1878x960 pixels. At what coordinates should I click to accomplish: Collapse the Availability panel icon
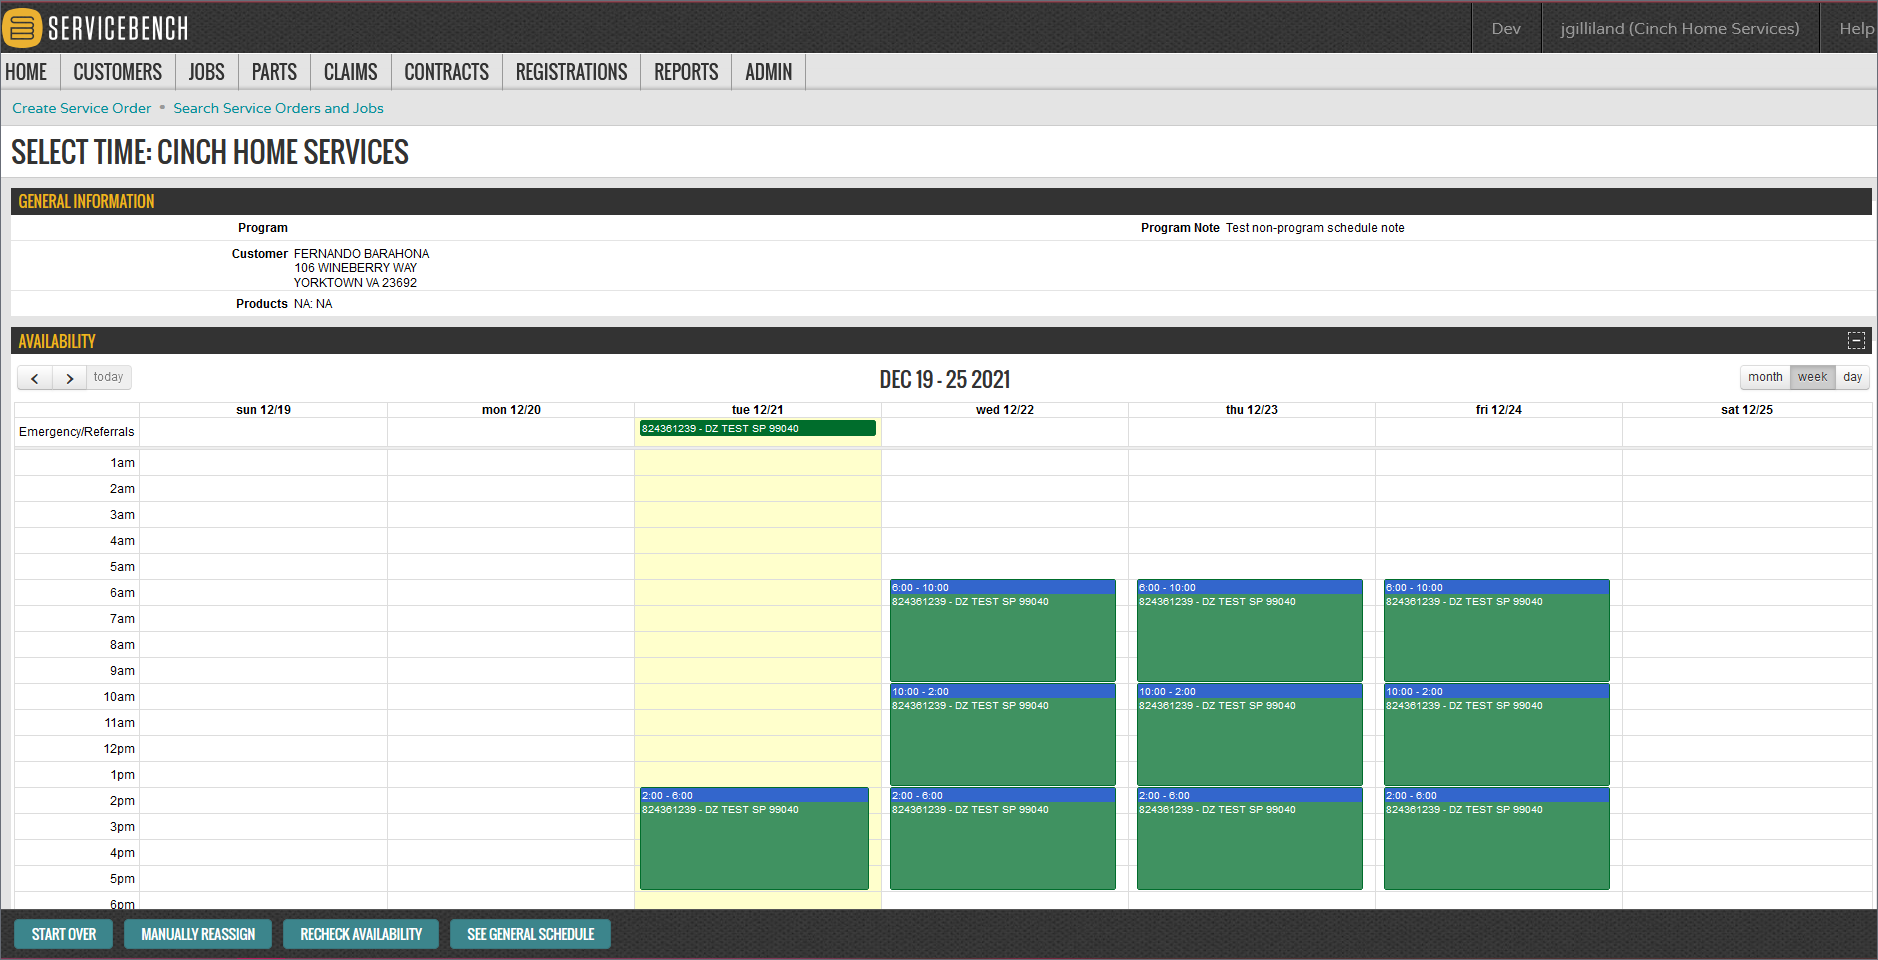tap(1856, 341)
